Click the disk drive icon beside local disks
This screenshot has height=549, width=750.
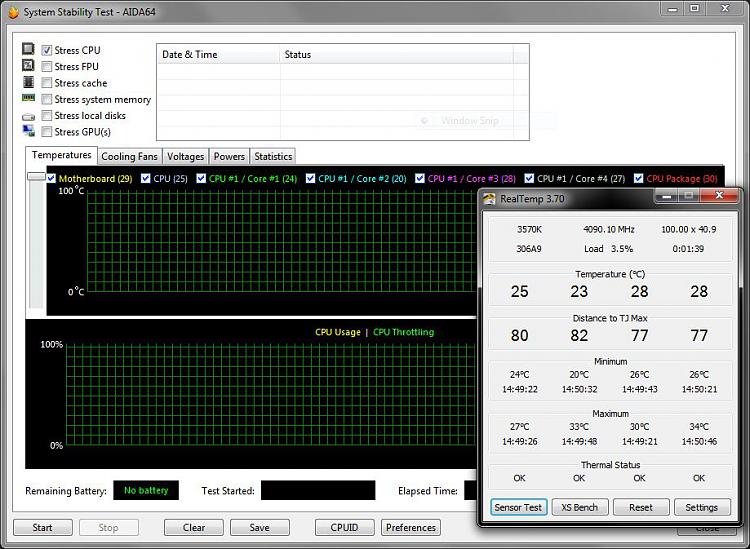(x=28, y=117)
